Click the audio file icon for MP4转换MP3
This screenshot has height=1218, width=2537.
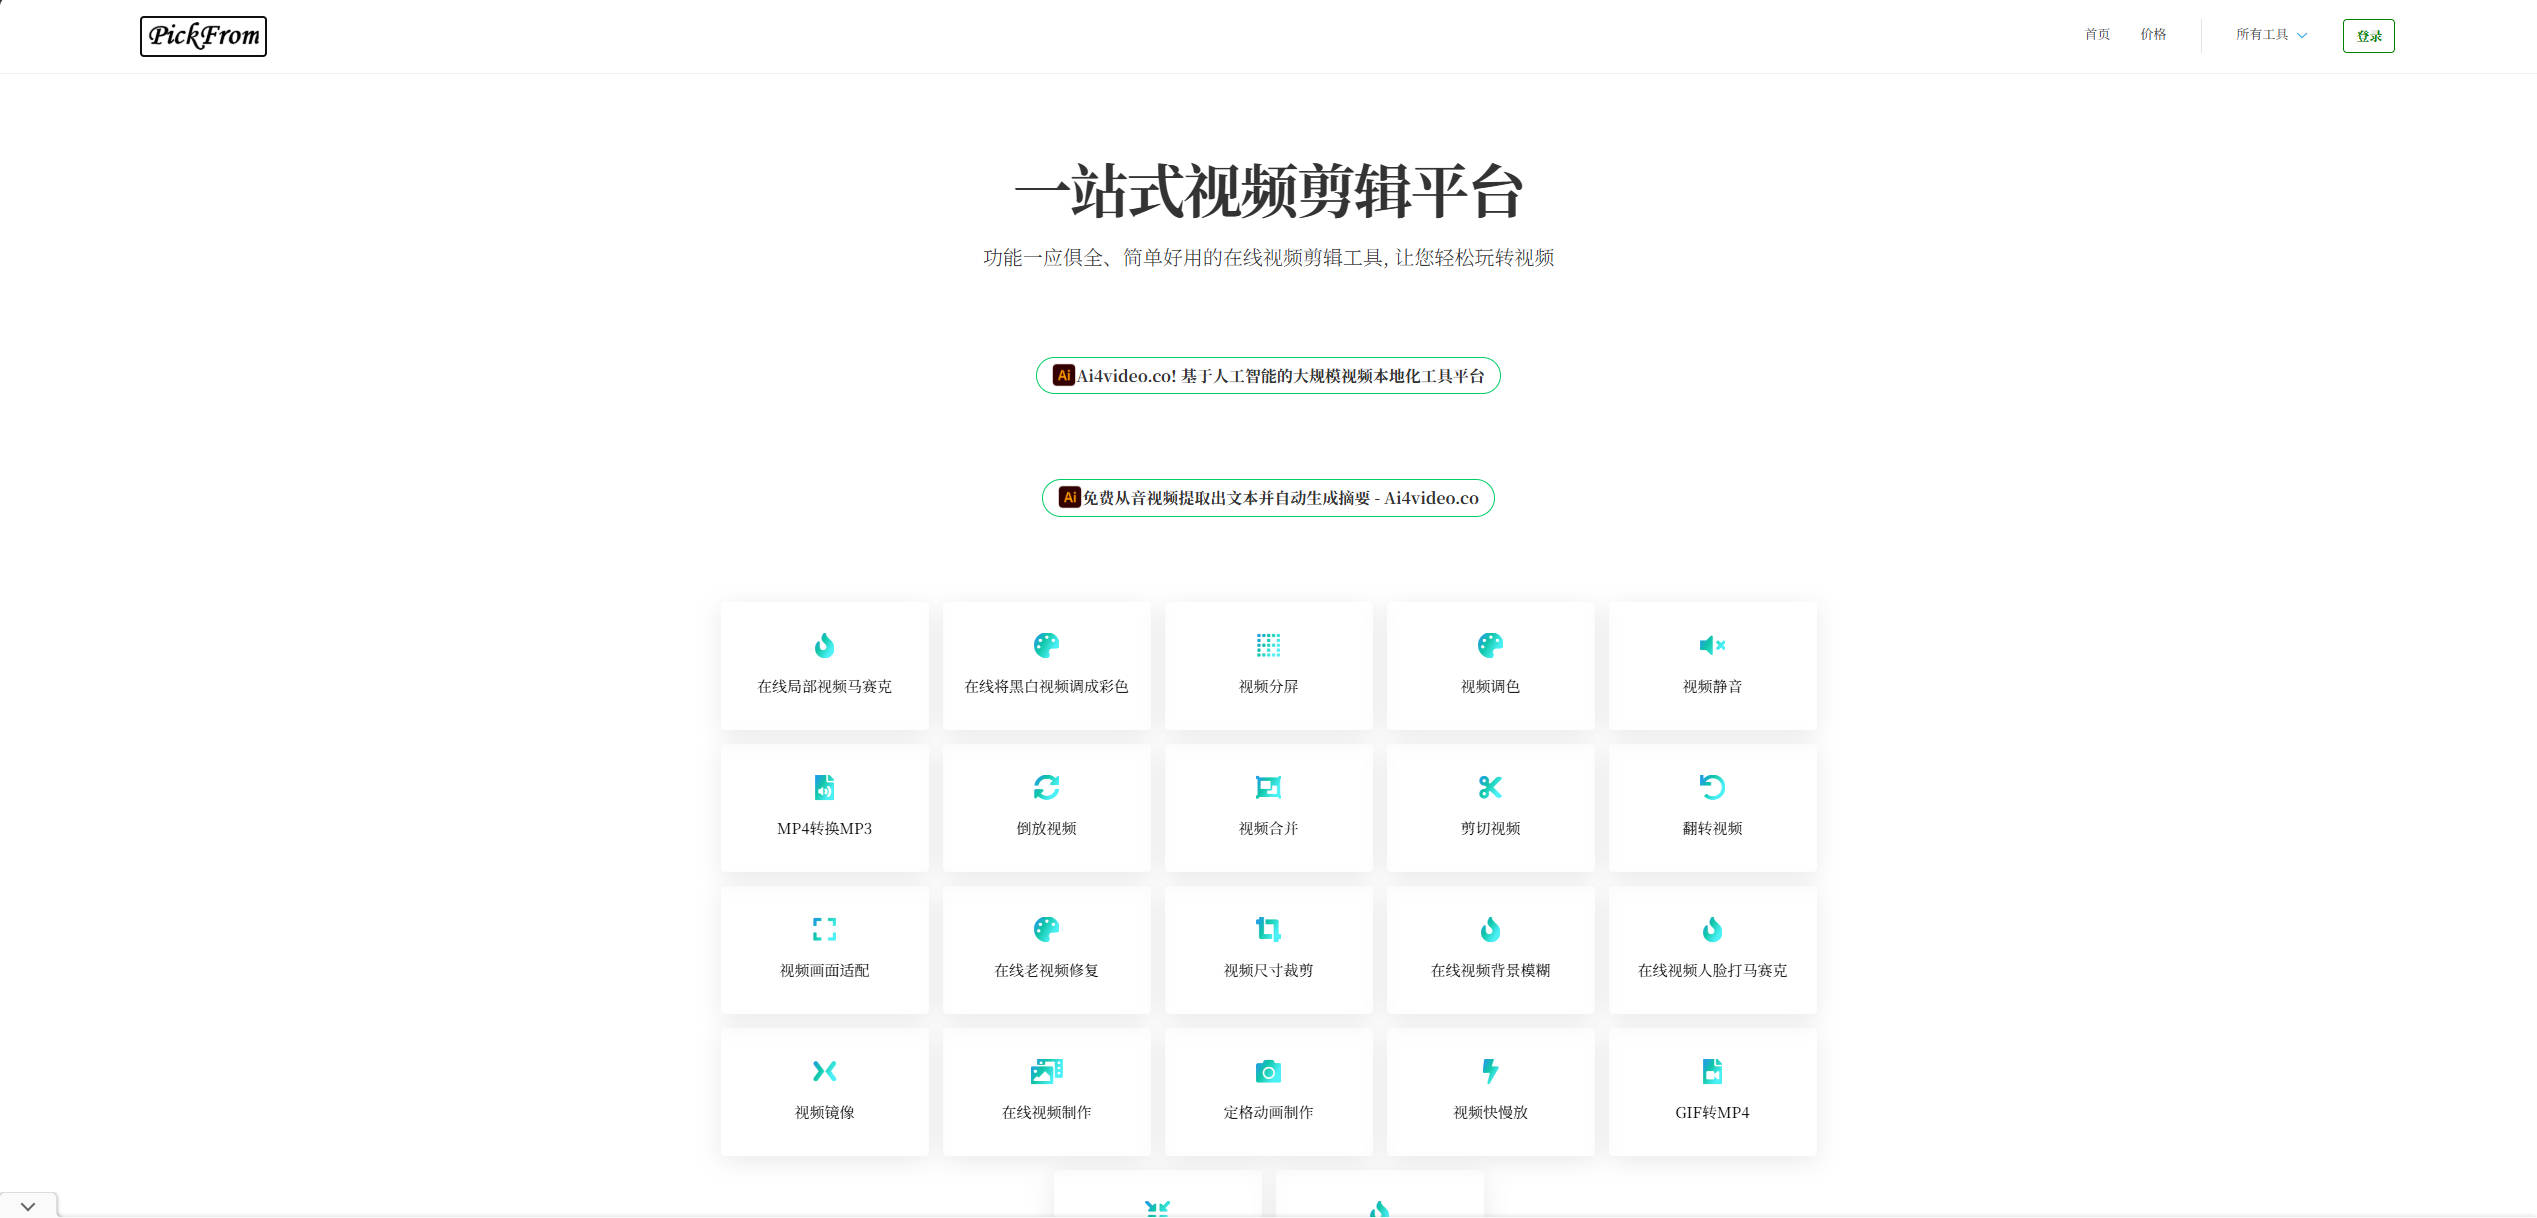coord(824,787)
